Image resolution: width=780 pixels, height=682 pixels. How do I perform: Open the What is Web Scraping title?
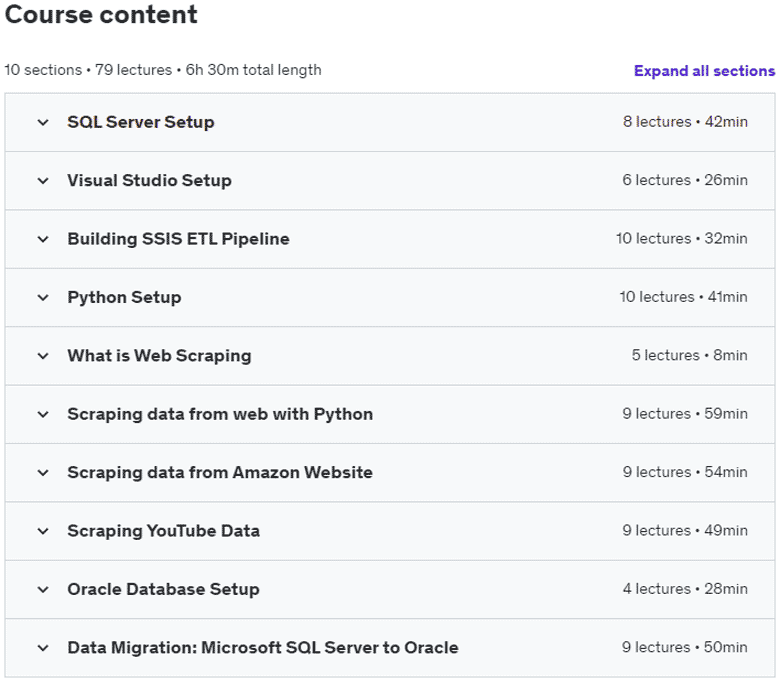point(159,356)
